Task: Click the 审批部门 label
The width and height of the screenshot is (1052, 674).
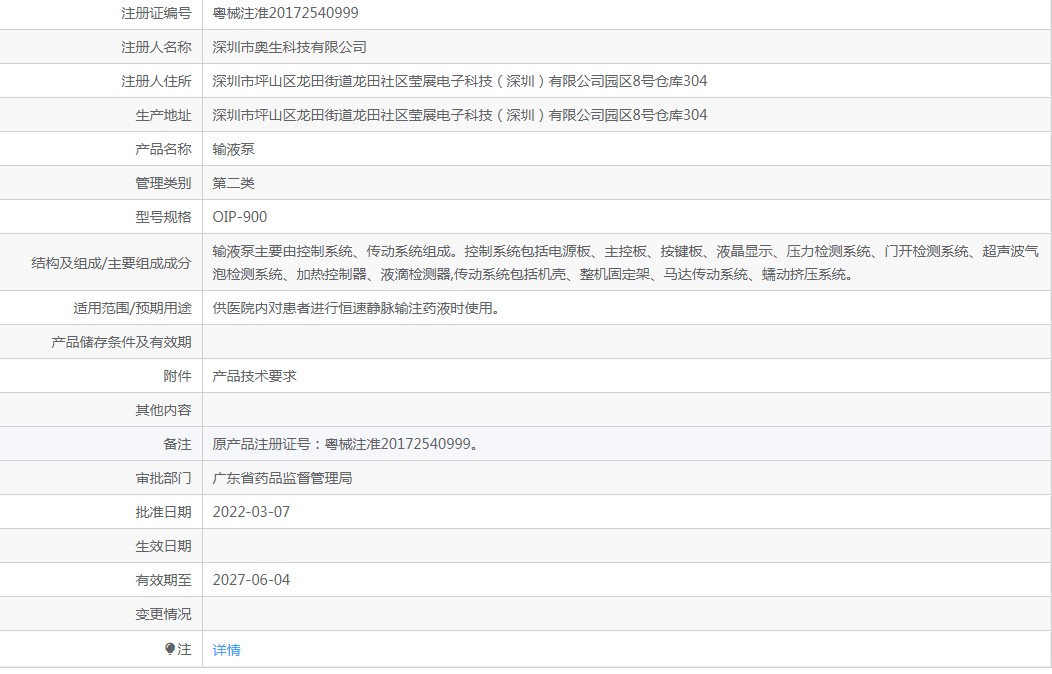Action: (x=163, y=478)
